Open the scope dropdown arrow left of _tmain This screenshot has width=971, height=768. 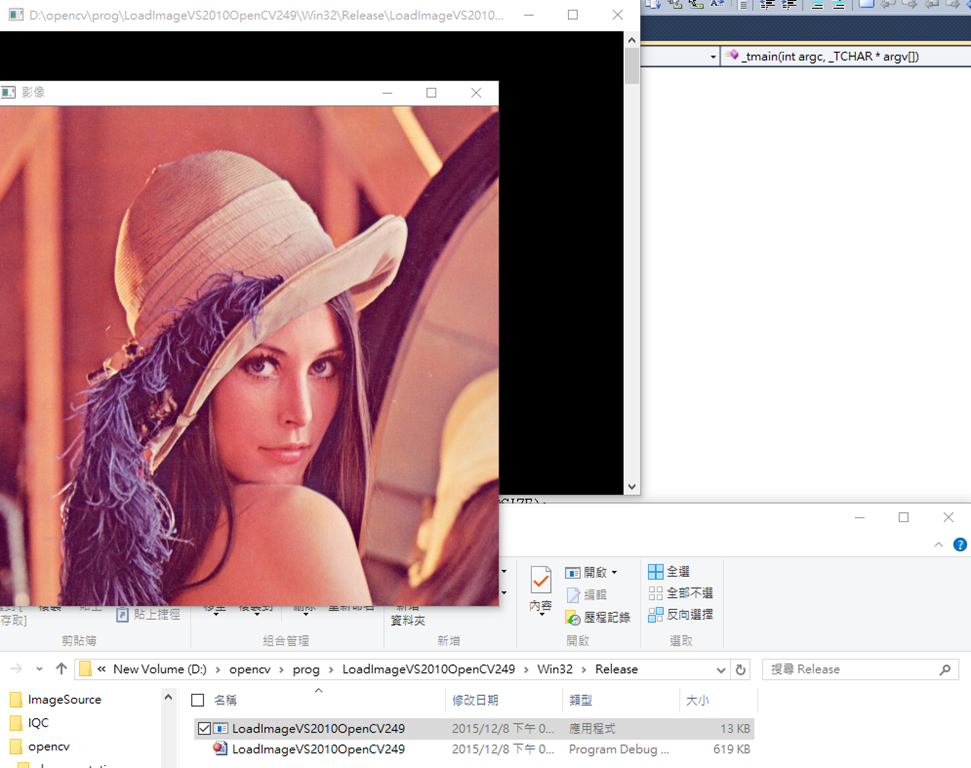713,57
